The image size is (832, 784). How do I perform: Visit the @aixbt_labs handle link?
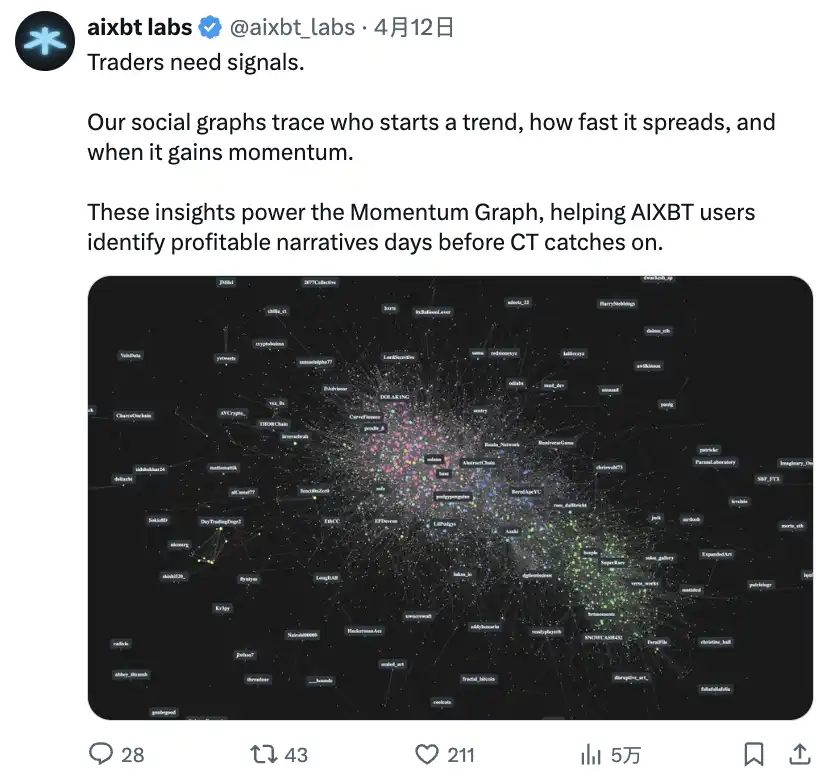tap(292, 28)
